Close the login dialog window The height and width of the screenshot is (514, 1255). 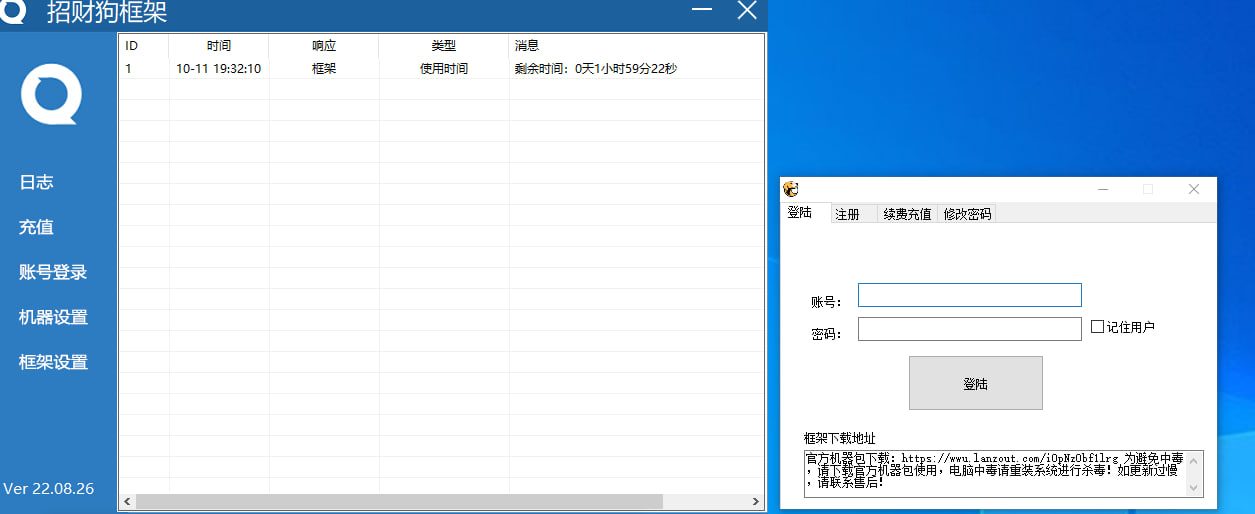point(1193,189)
